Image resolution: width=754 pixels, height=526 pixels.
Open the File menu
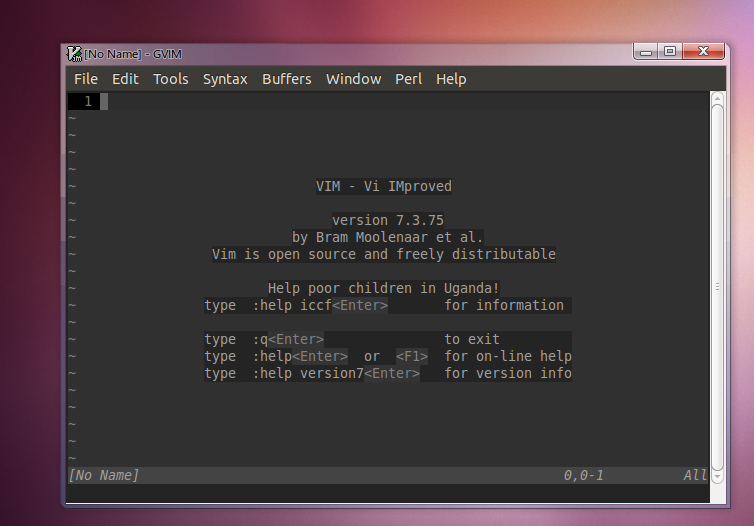pos(86,79)
